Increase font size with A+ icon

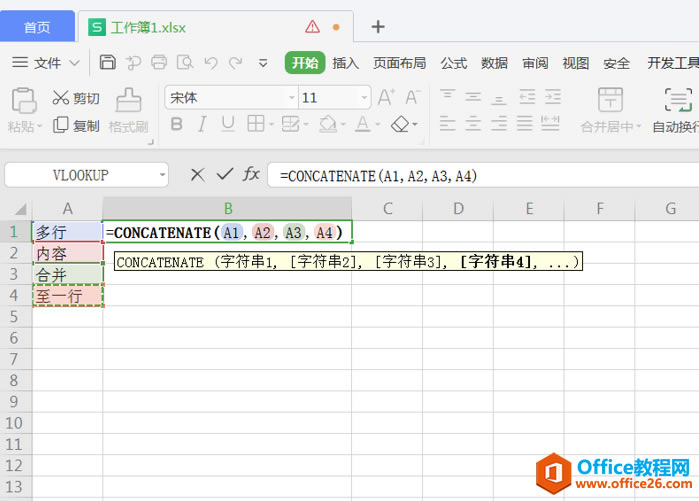(x=386, y=97)
